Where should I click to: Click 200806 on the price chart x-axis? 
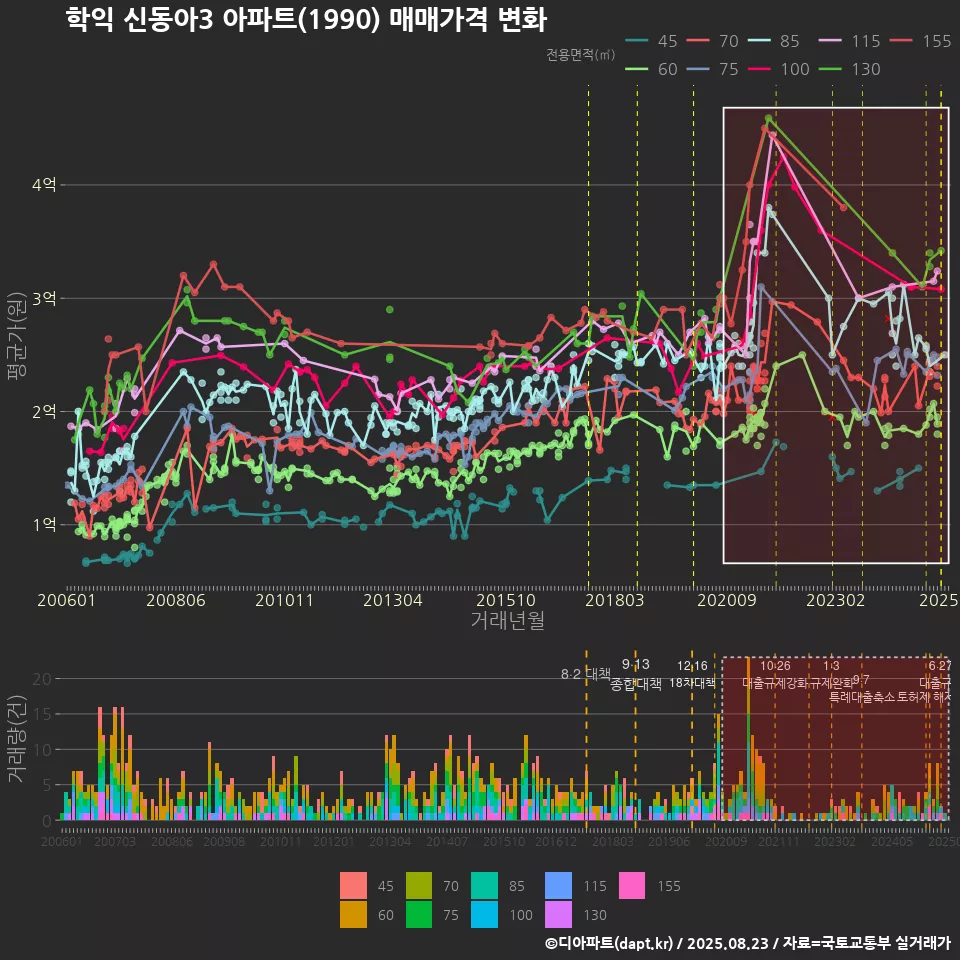(x=176, y=600)
